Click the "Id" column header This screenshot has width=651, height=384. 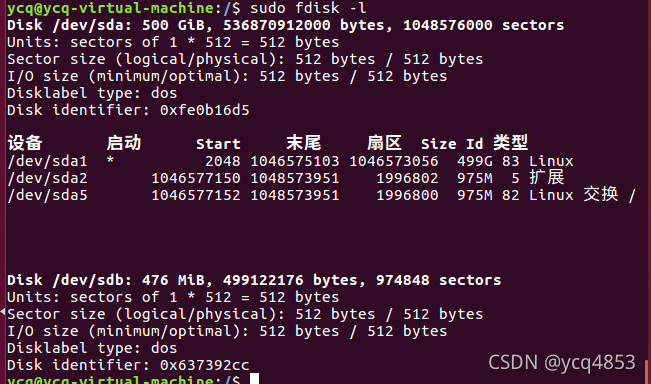coord(475,144)
